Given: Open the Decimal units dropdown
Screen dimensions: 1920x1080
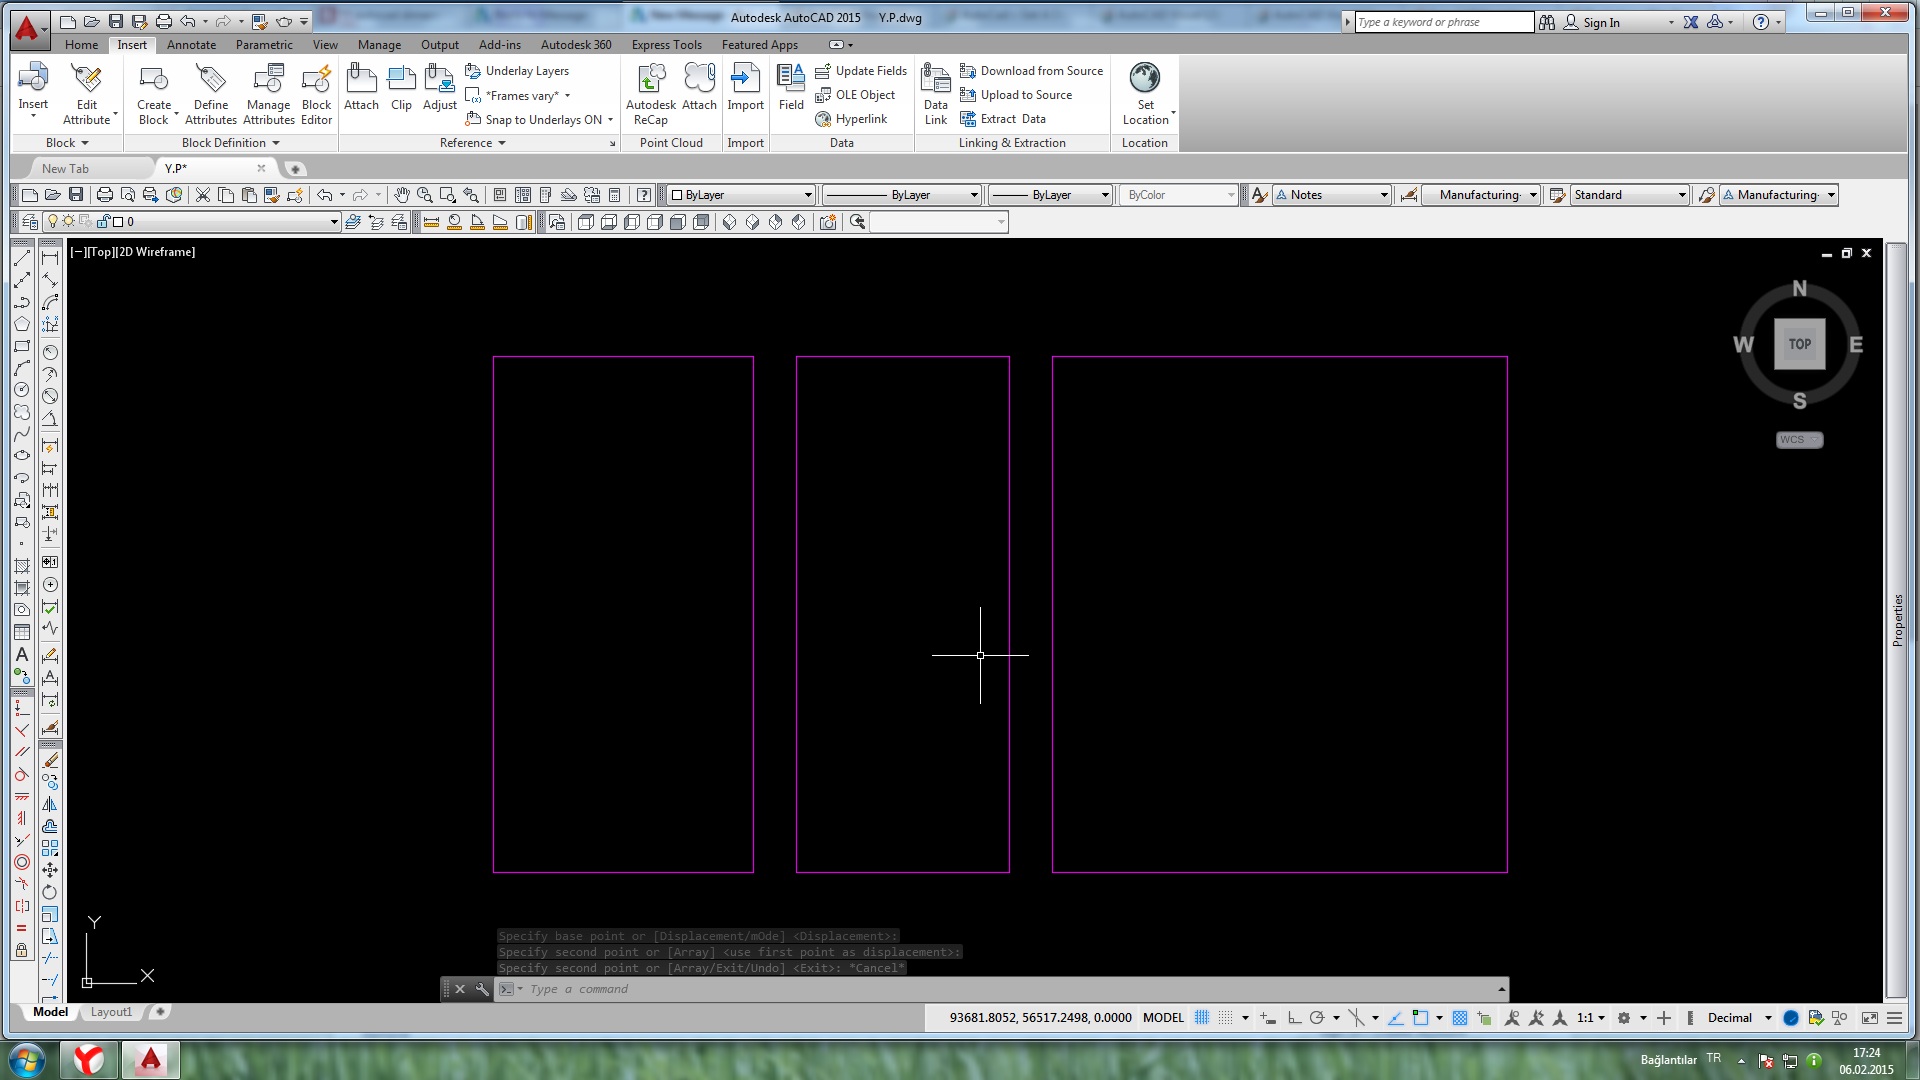Looking at the screenshot, I should click(x=1739, y=1018).
